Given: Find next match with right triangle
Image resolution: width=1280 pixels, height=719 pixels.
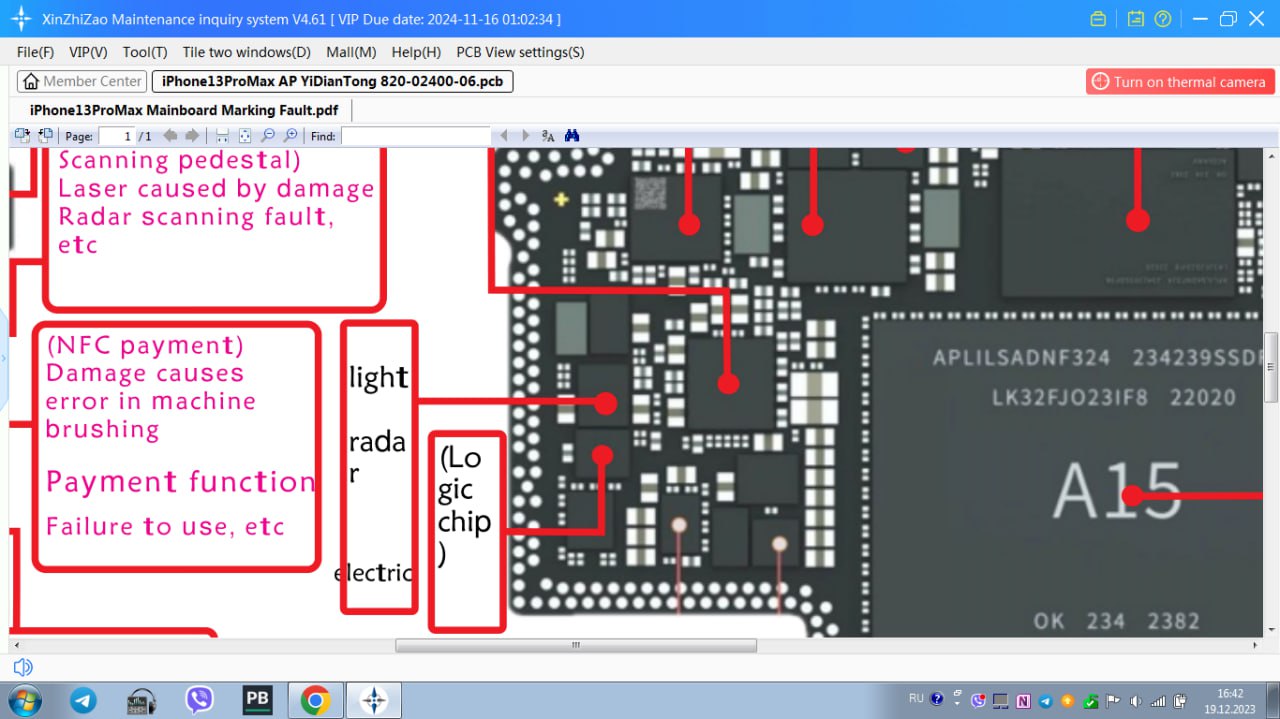Looking at the screenshot, I should (x=526, y=136).
